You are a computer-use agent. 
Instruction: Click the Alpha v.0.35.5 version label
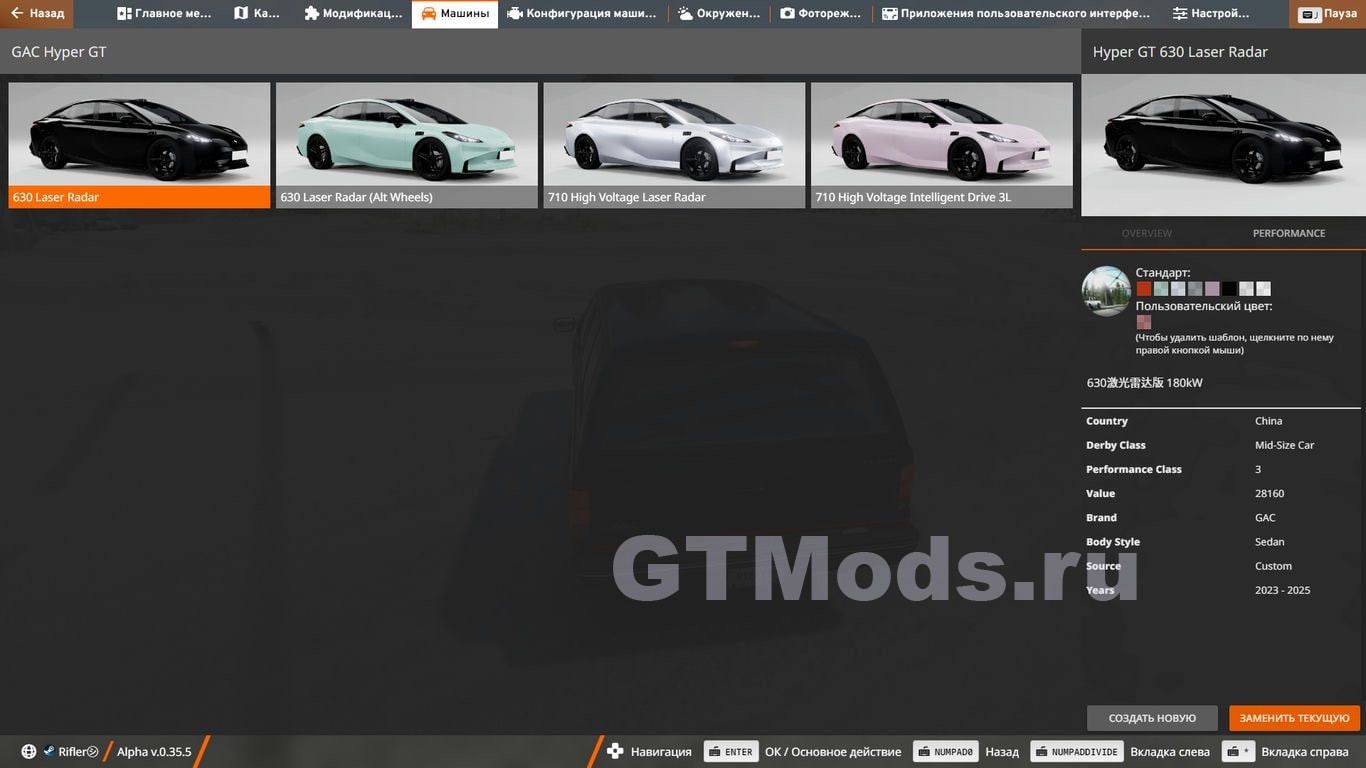point(154,752)
